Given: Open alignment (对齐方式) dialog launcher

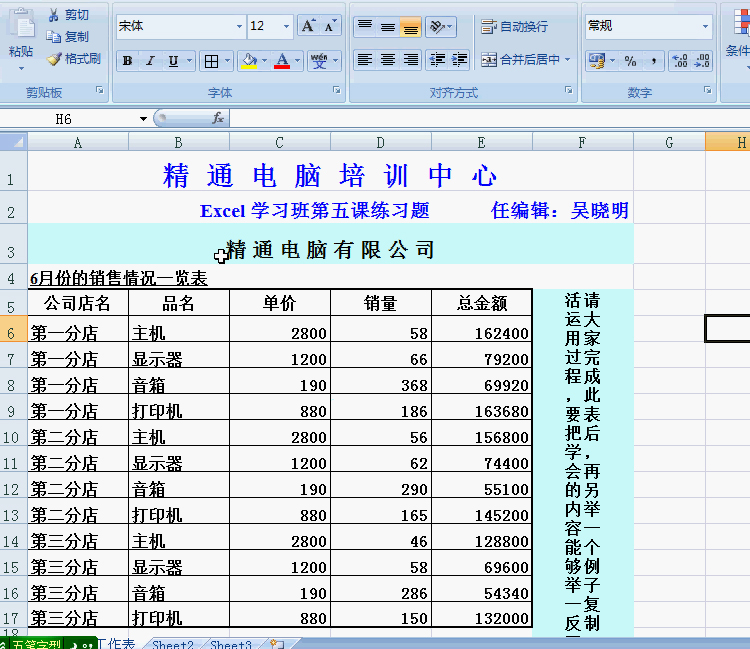Looking at the screenshot, I should pos(569,90).
